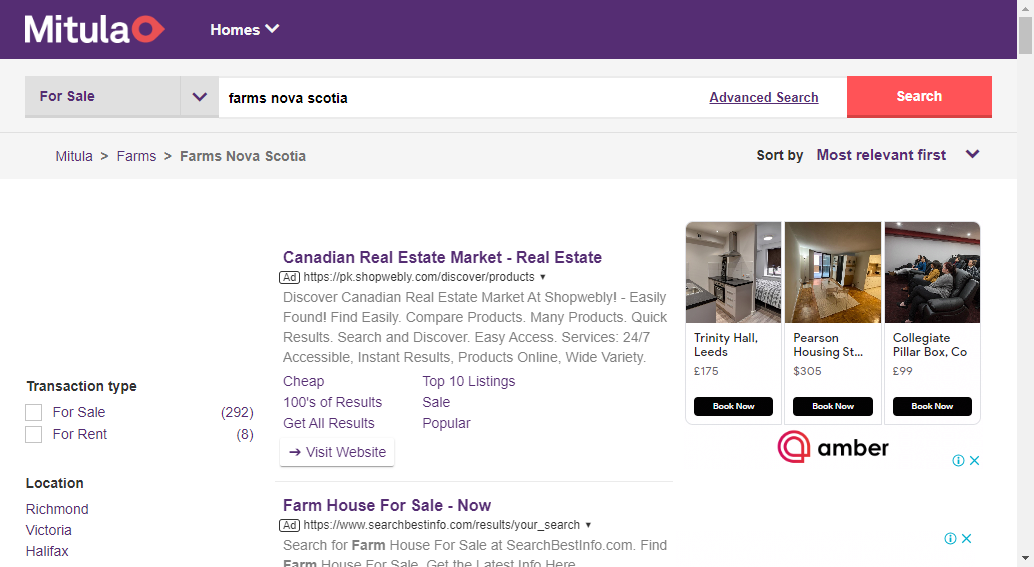This screenshot has width=1034, height=567.
Task: Click the scrollbar down arrow
Action: coord(1025,560)
